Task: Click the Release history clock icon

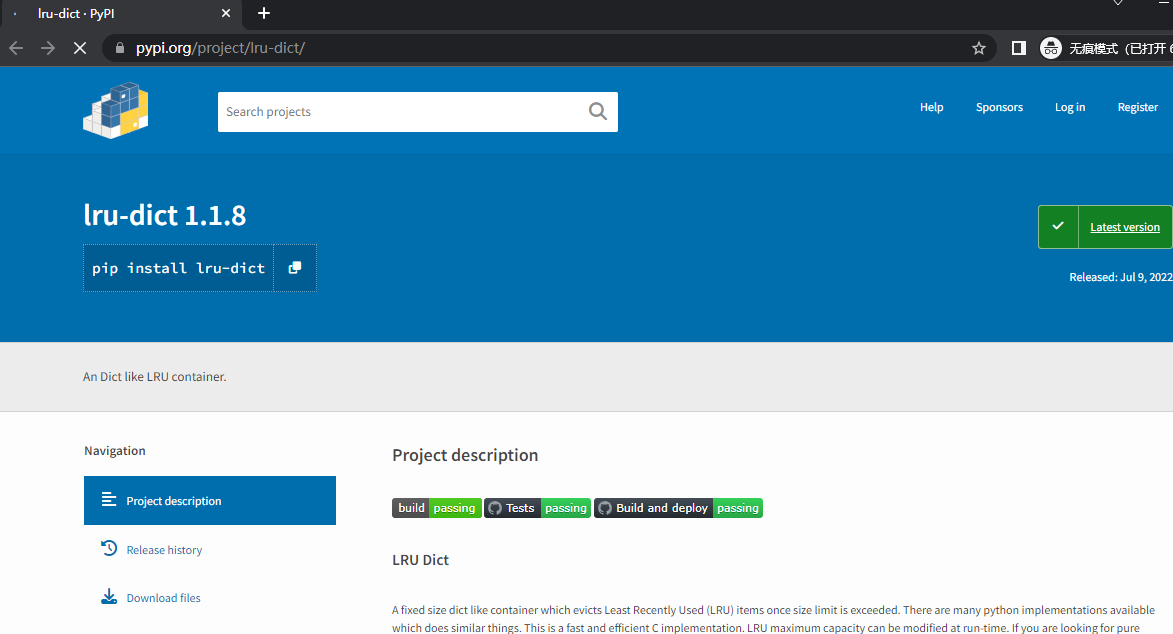Action: (108, 549)
